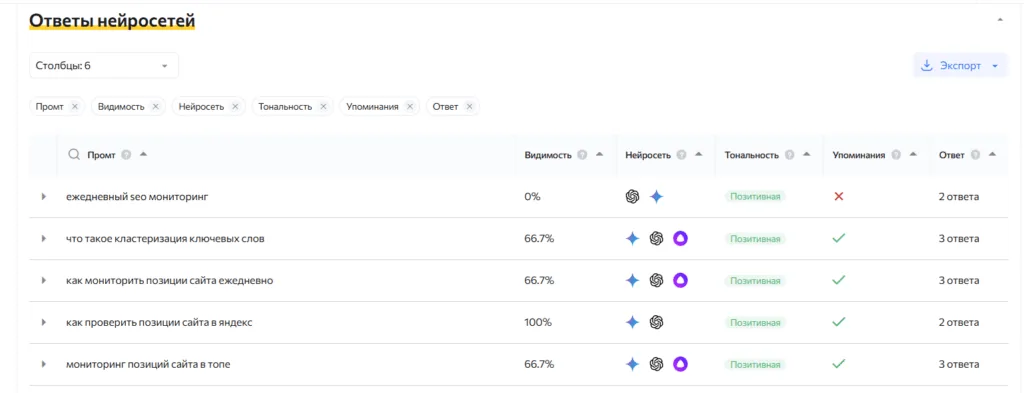
Task: Click green checkmark in позиции сайта в яндекс row
Action: click(x=839, y=322)
